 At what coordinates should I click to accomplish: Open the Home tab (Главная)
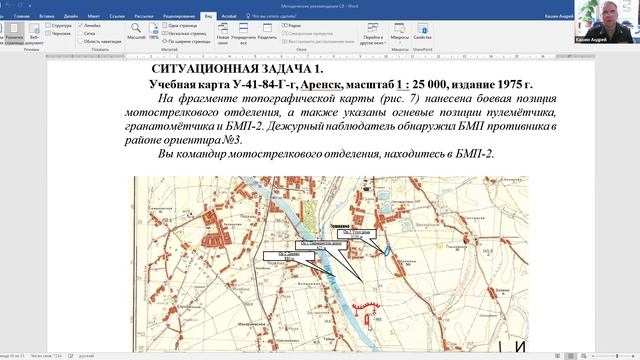click(22, 16)
